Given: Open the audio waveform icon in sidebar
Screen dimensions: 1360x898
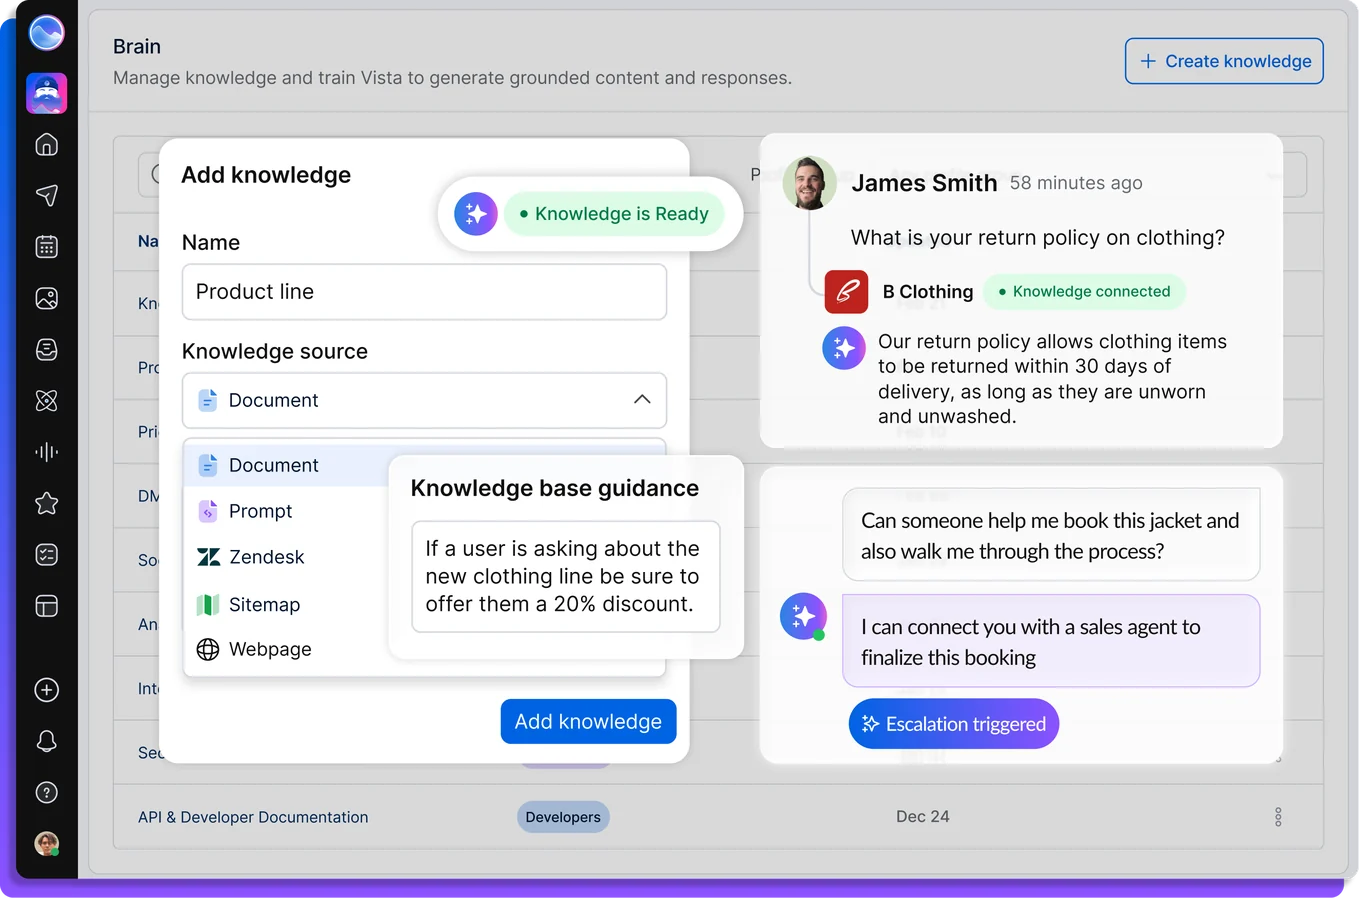Looking at the screenshot, I should pyautogui.click(x=47, y=452).
